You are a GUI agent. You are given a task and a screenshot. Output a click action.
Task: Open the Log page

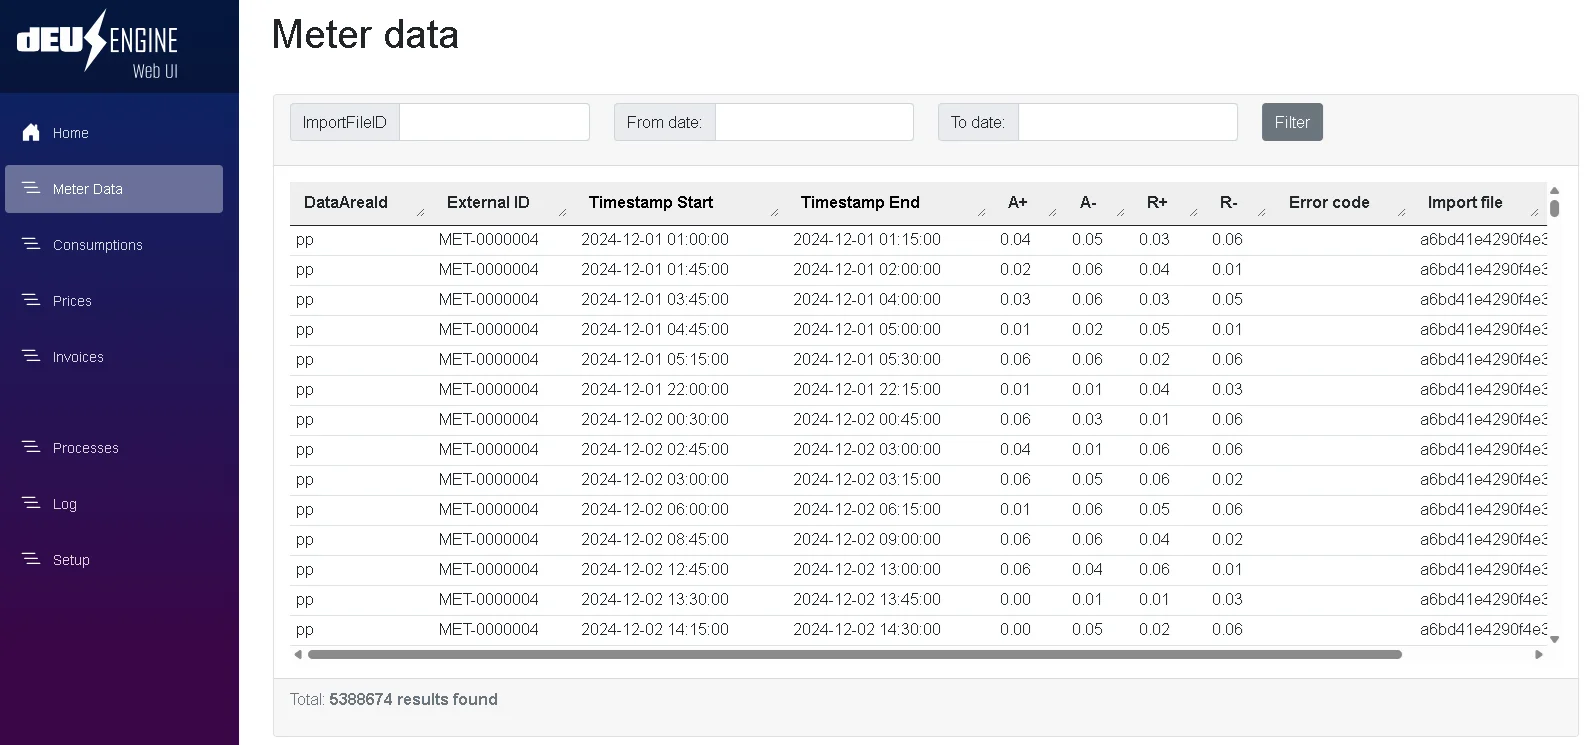click(114, 504)
